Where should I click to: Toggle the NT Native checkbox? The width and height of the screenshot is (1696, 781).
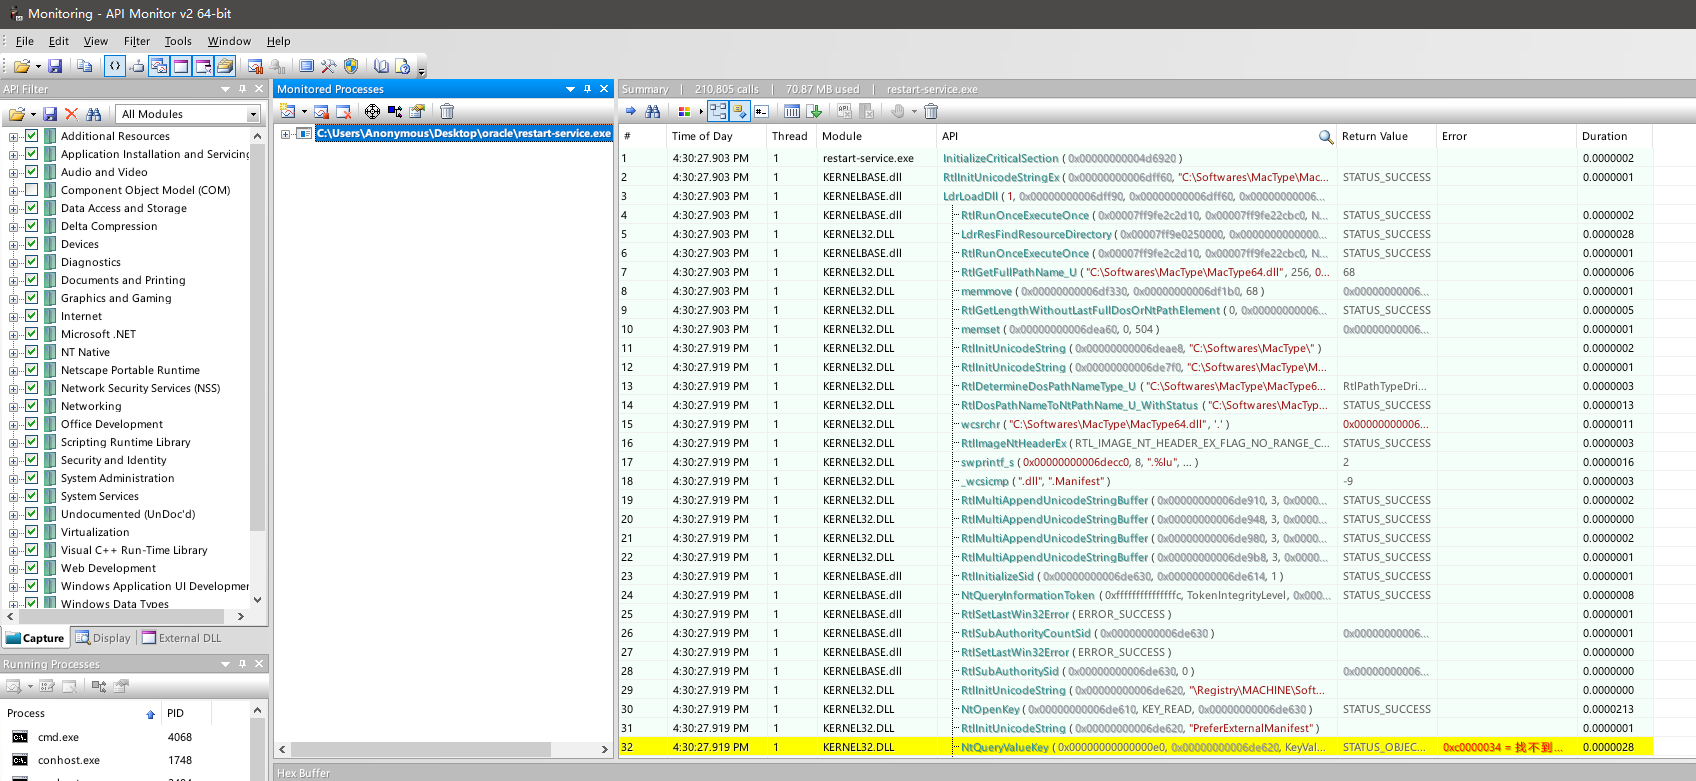click(x=32, y=352)
